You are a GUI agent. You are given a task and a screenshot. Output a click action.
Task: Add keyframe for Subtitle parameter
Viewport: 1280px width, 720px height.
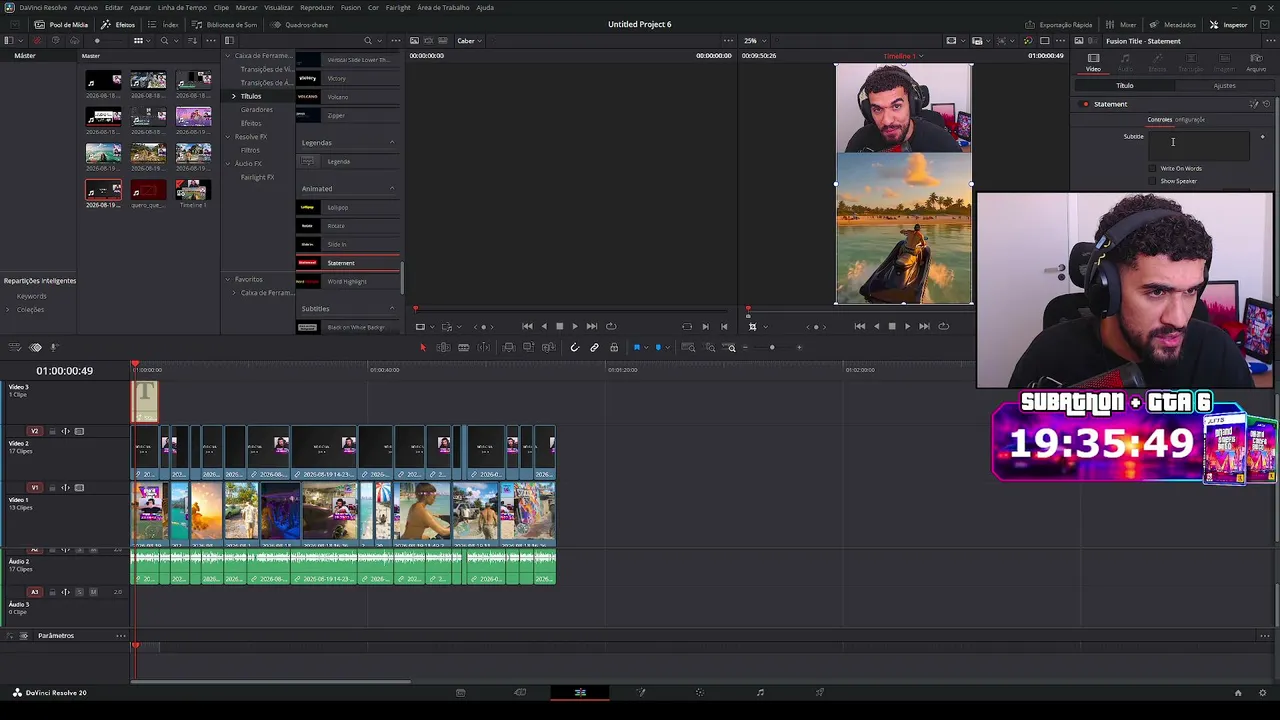tap(1262, 137)
